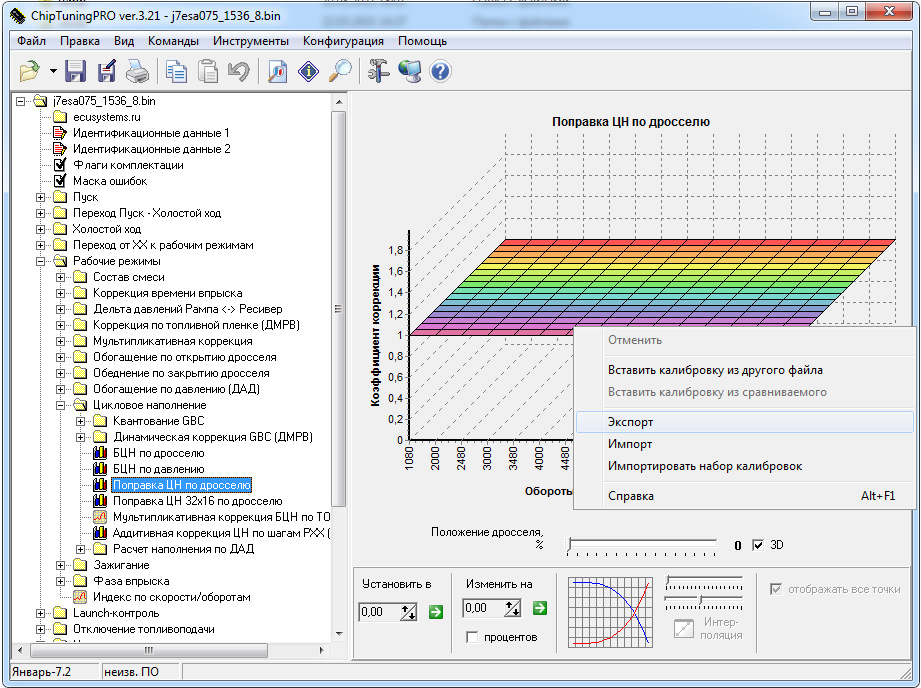Click the Copy toolbar icon
Image resolution: width=921 pixels, height=688 pixels.
(x=176, y=71)
